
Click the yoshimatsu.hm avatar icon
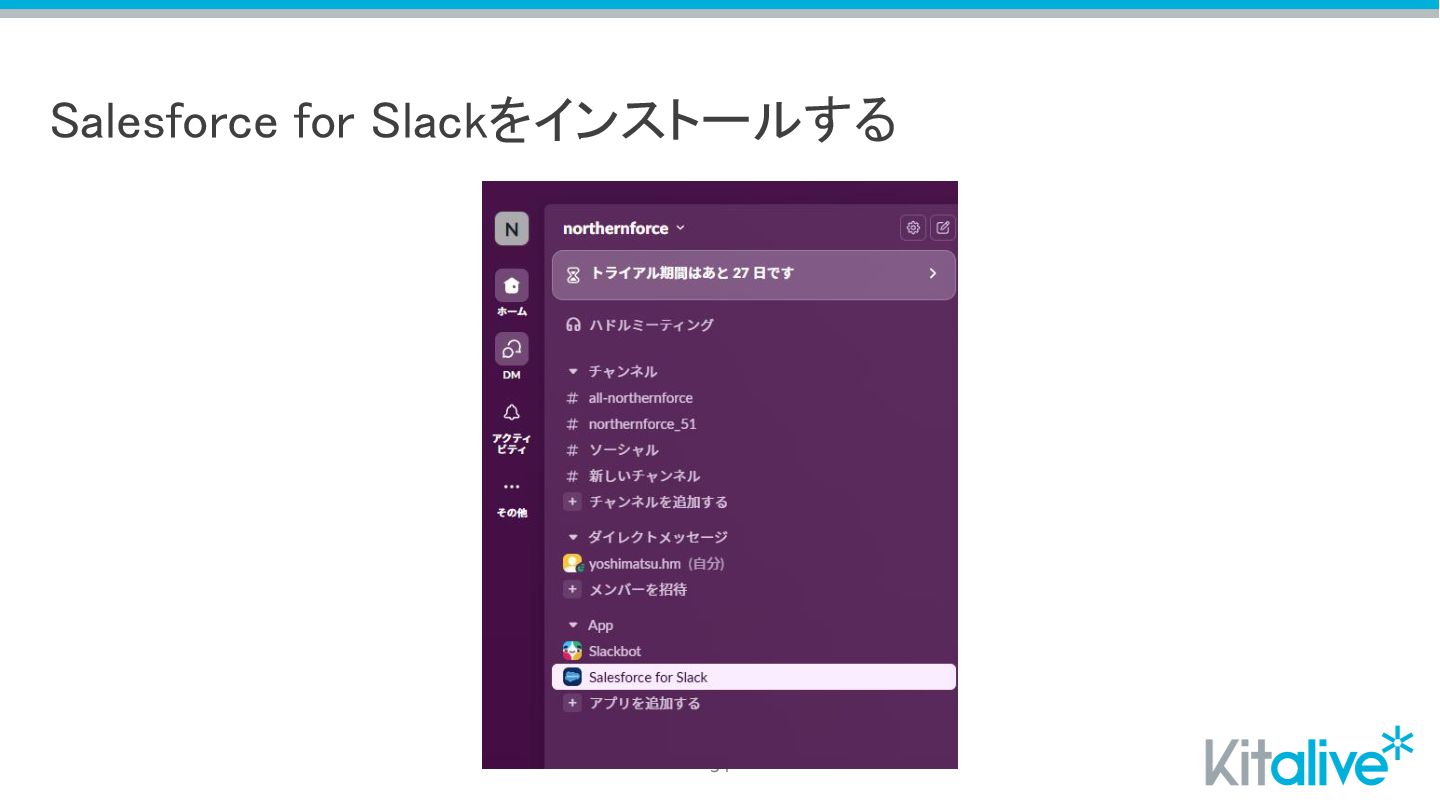tap(572, 563)
